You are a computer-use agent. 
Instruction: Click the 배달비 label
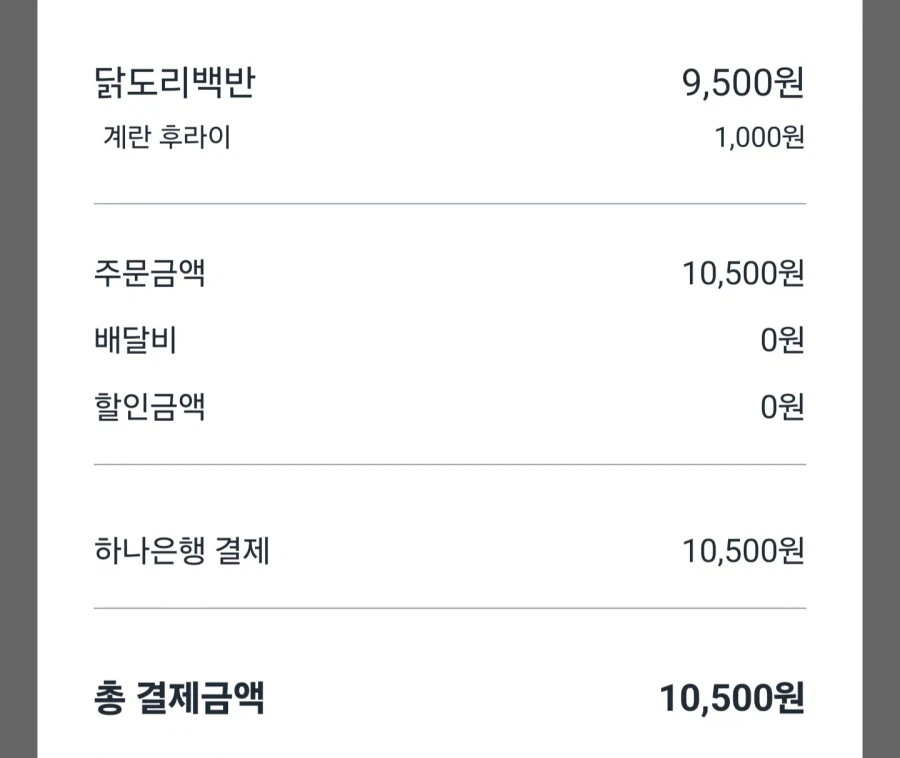point(135,340)
